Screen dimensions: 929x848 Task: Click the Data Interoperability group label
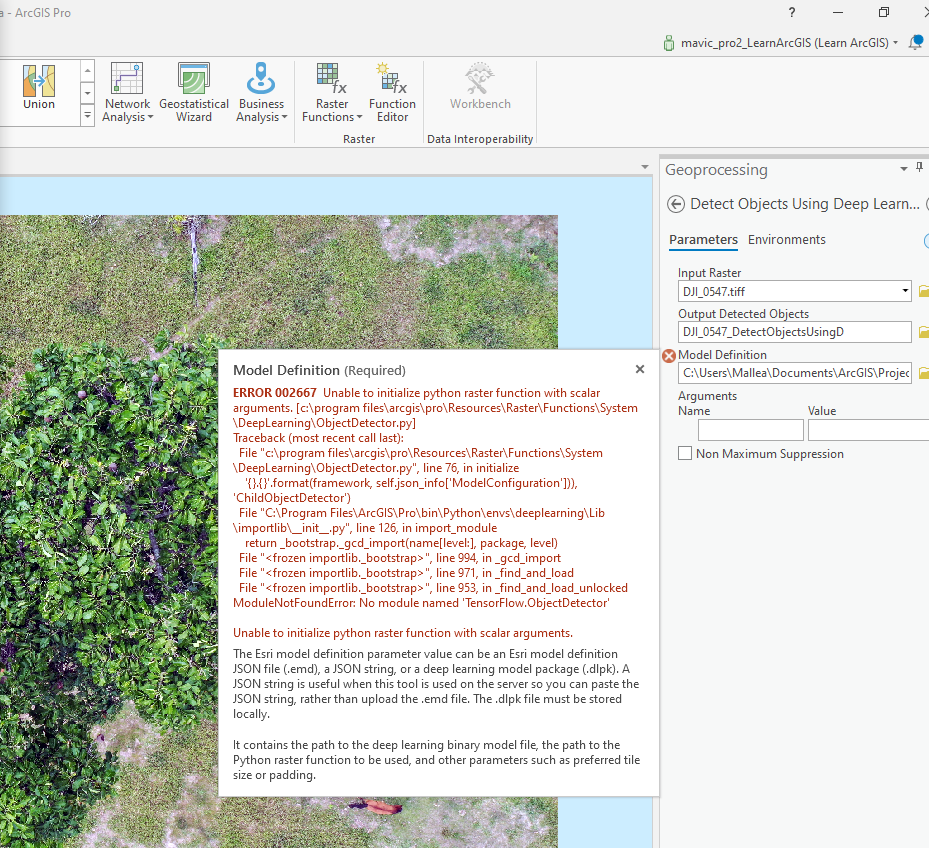tap(480, 139)
